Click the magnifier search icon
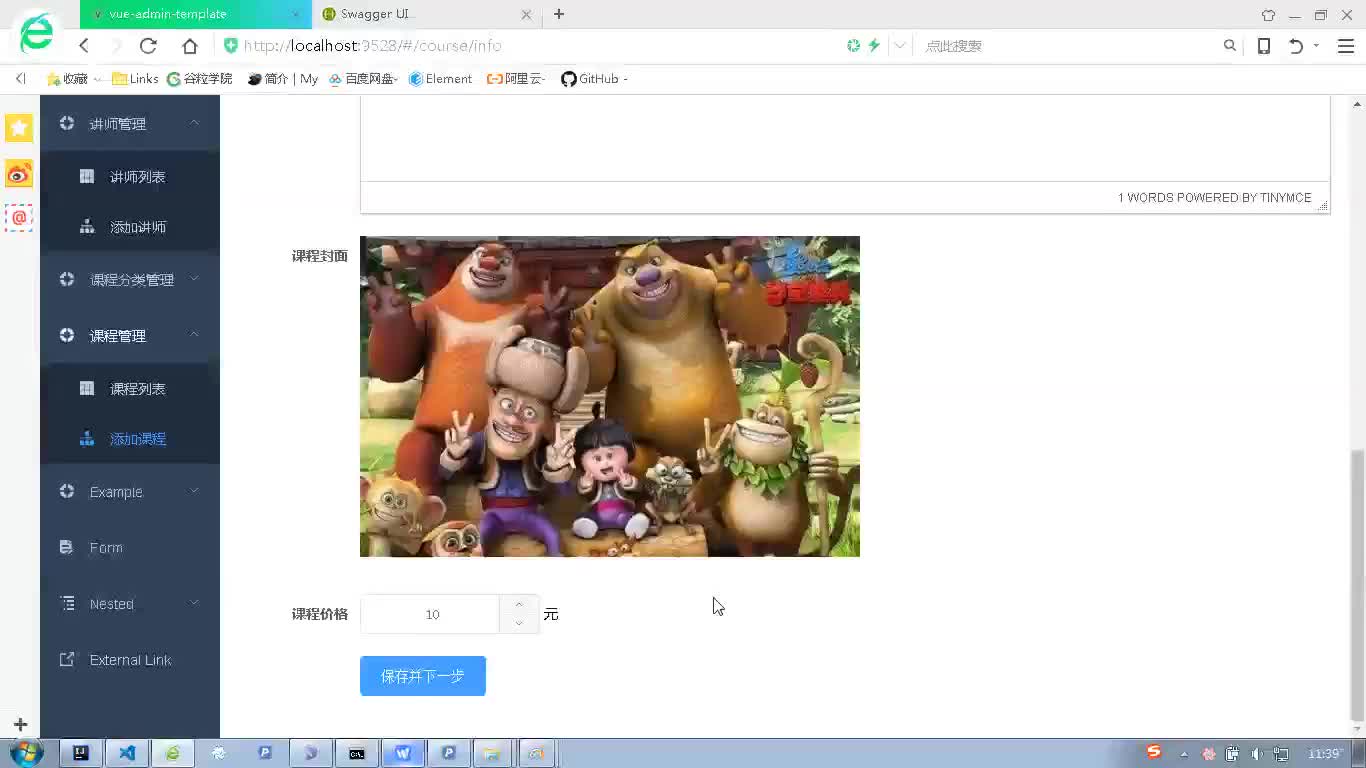This screenshot has width=1366, height=768. (1230, 46)
